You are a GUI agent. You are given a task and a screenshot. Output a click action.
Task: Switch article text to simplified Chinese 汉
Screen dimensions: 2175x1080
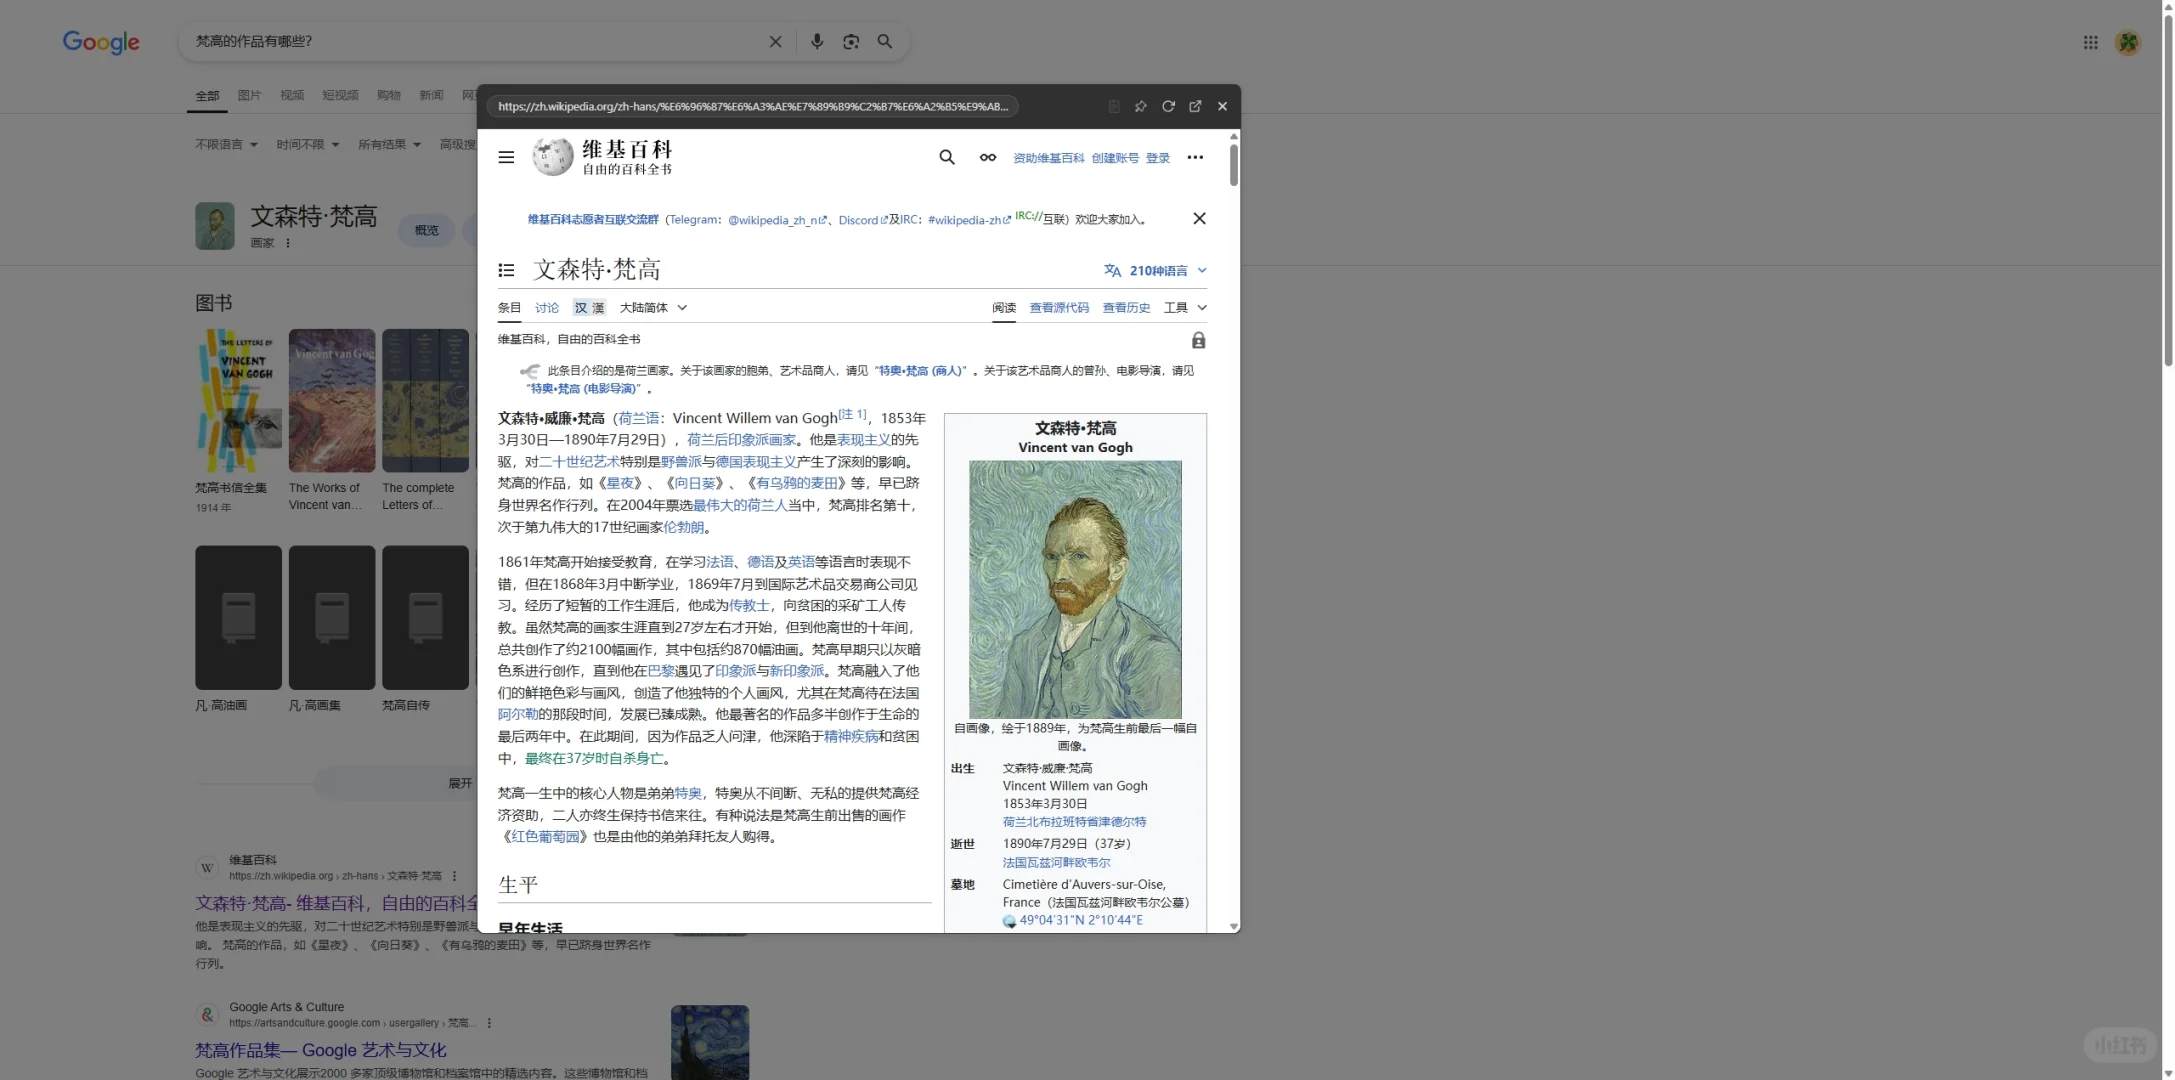coord(581,307)
